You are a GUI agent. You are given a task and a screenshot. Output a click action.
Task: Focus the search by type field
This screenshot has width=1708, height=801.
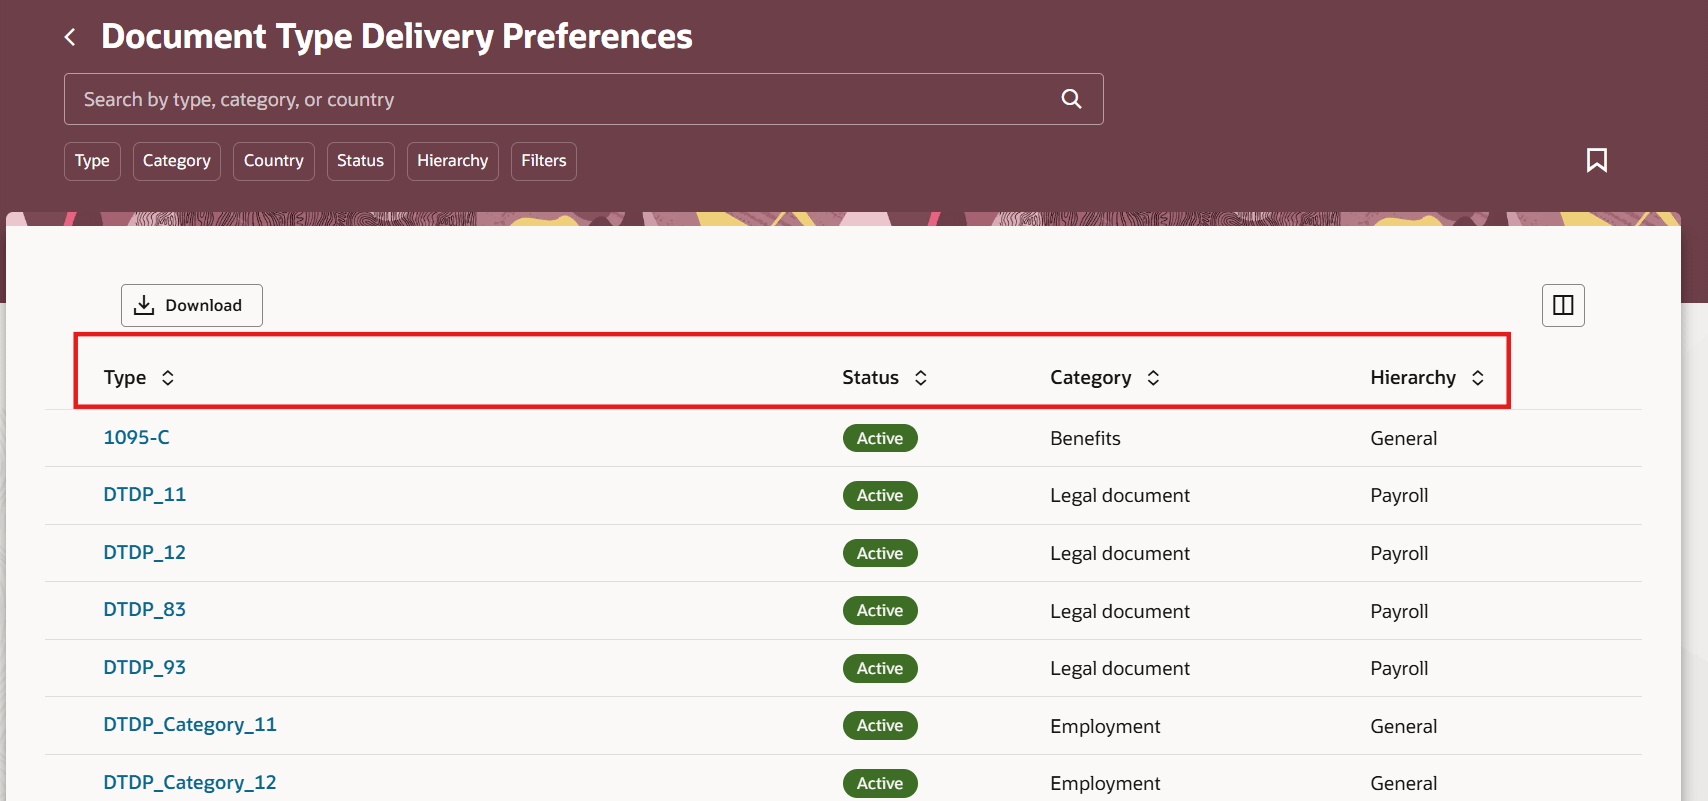pos(560,99)
